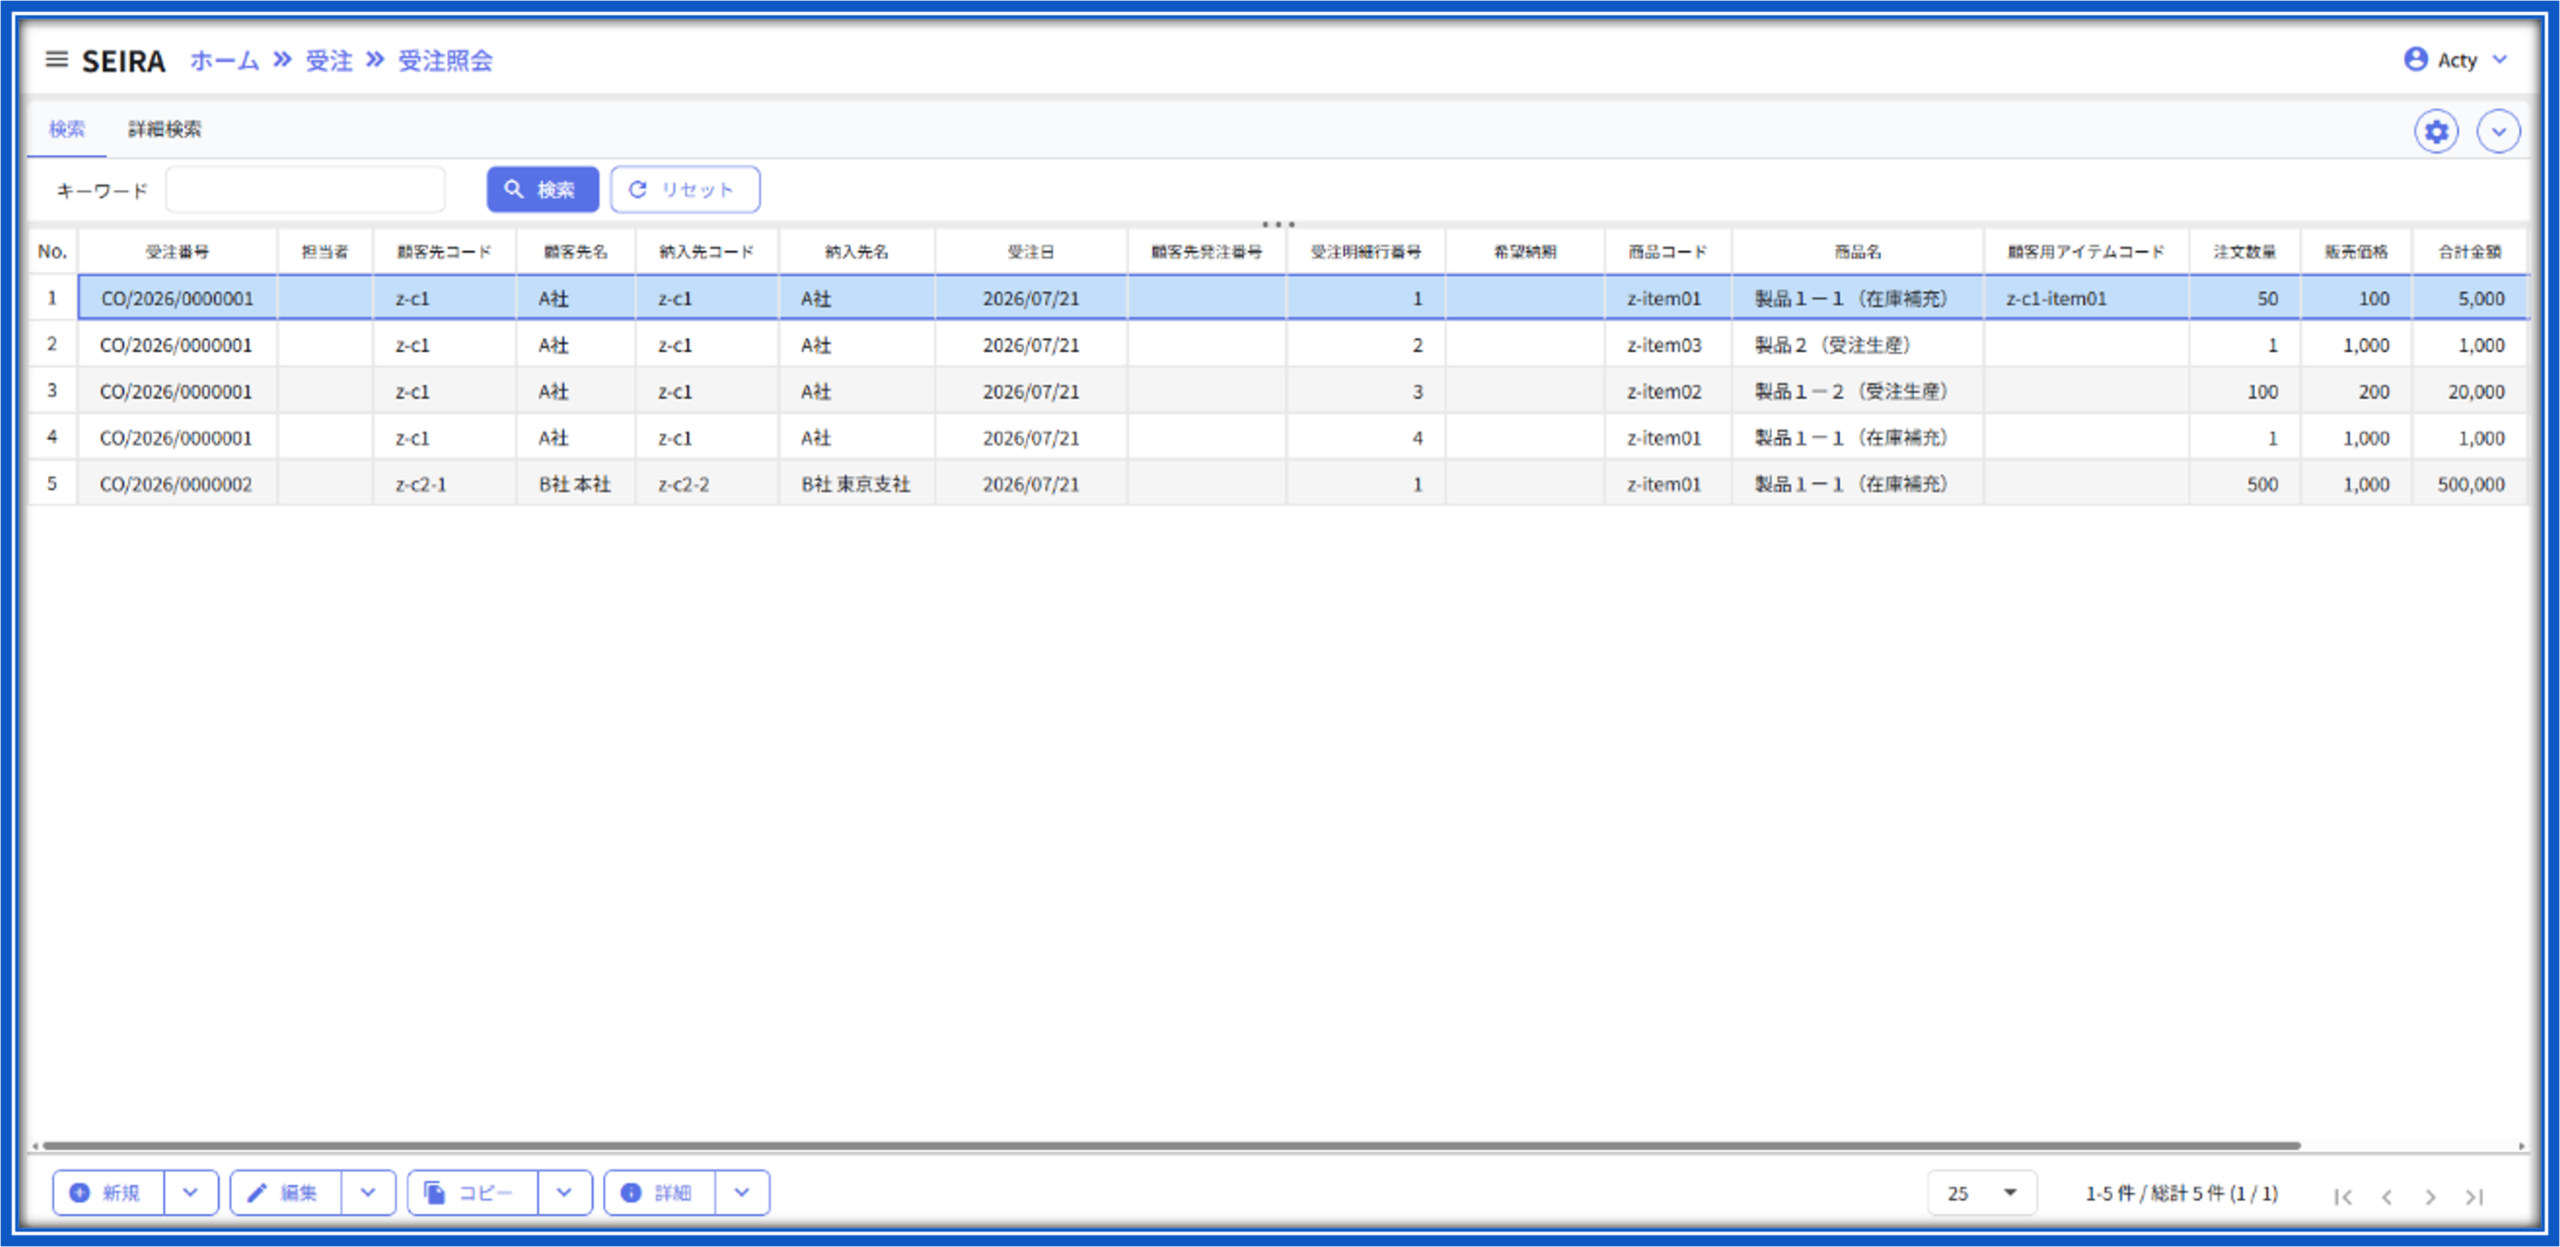The height and width of the screenshot is (1247, 2560).
Task: Open the gear settings icon
Action: point(2436,131)
